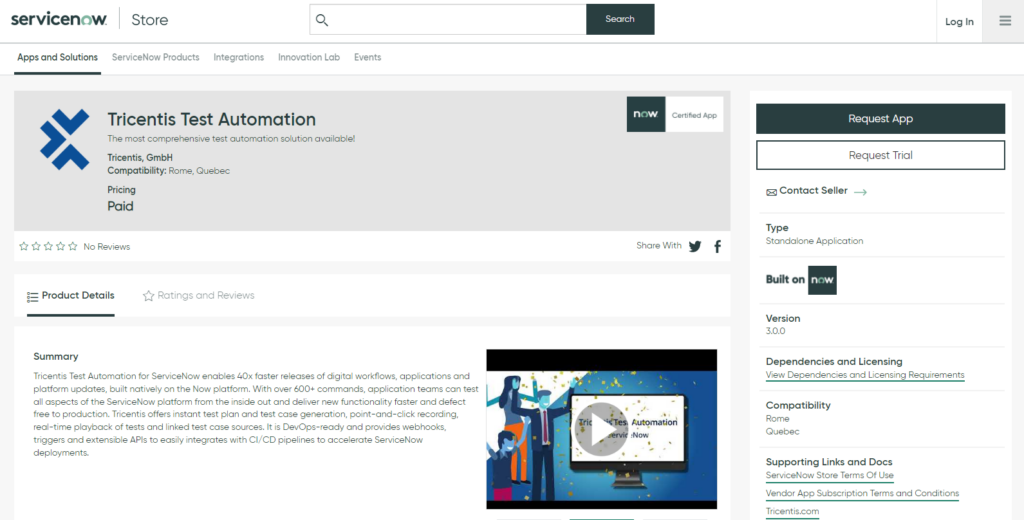
Task: Open the Tricentis.com link
Action: (792, 512)
